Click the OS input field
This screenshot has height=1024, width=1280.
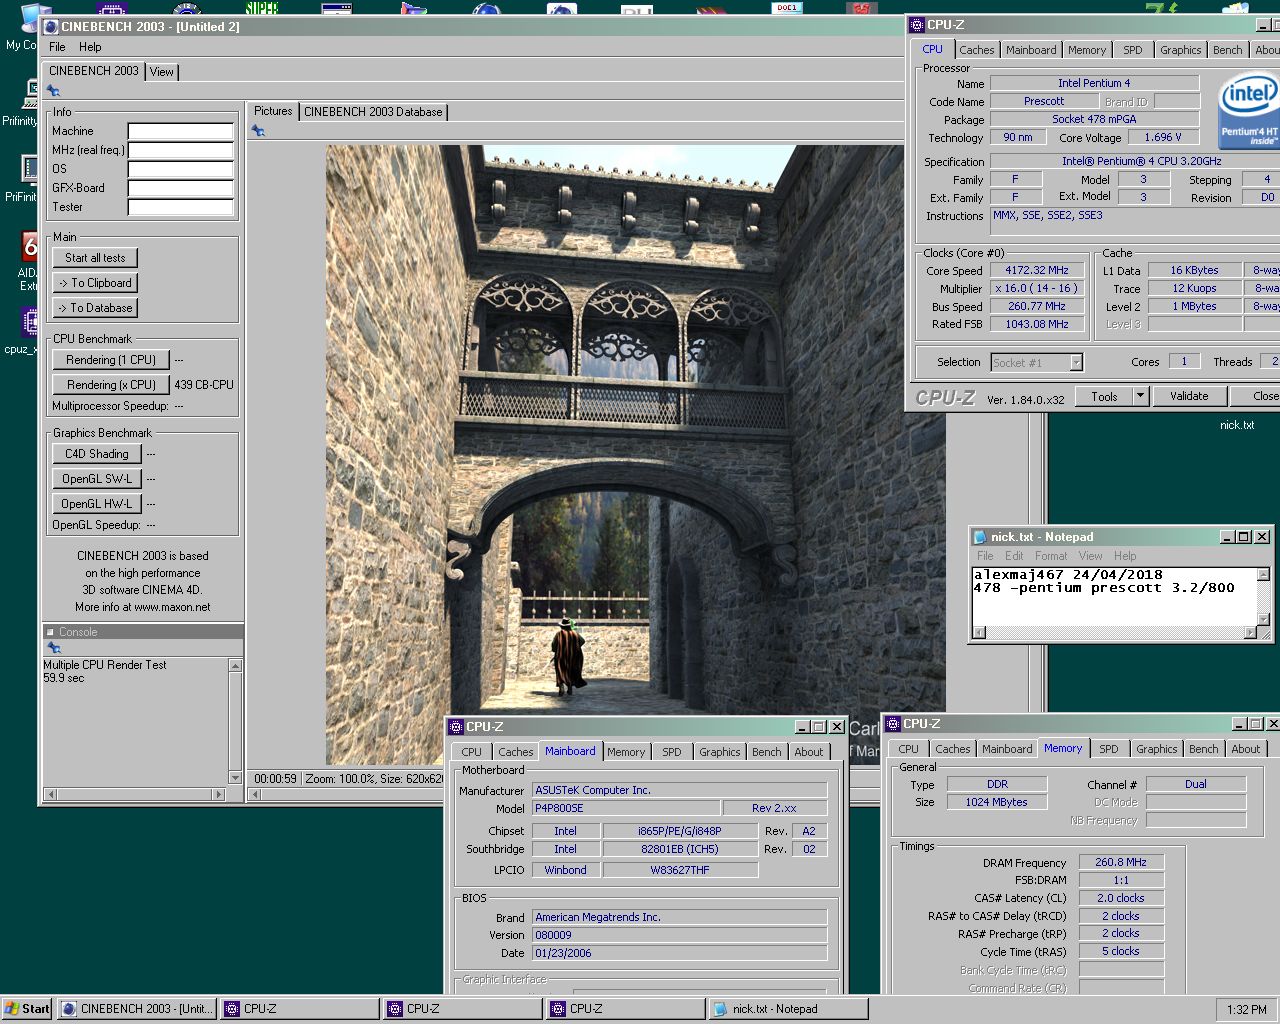tap(180, 169)
